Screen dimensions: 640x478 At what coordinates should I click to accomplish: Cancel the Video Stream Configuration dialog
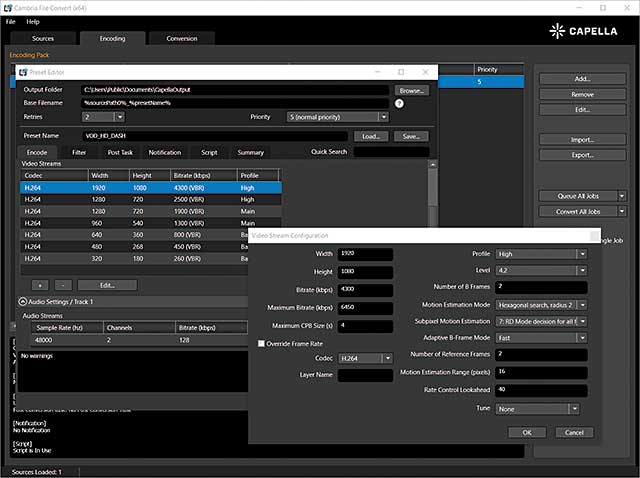(574, 432)
